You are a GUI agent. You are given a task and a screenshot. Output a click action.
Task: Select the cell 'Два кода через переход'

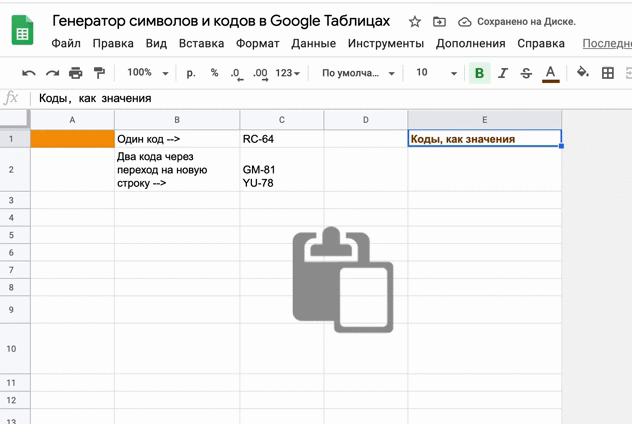177,170
